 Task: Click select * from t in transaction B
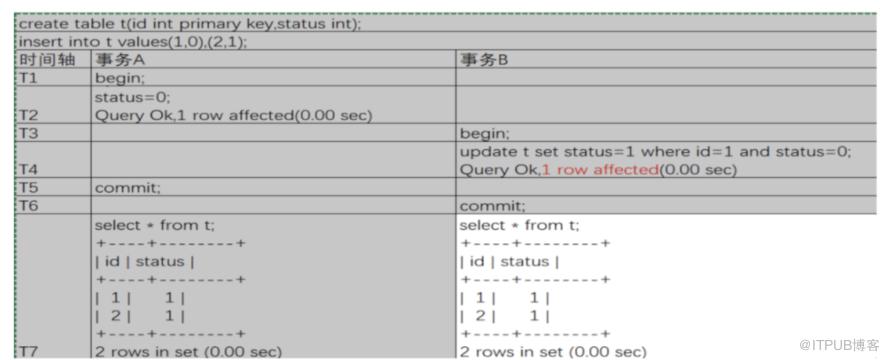click(519, 225)
